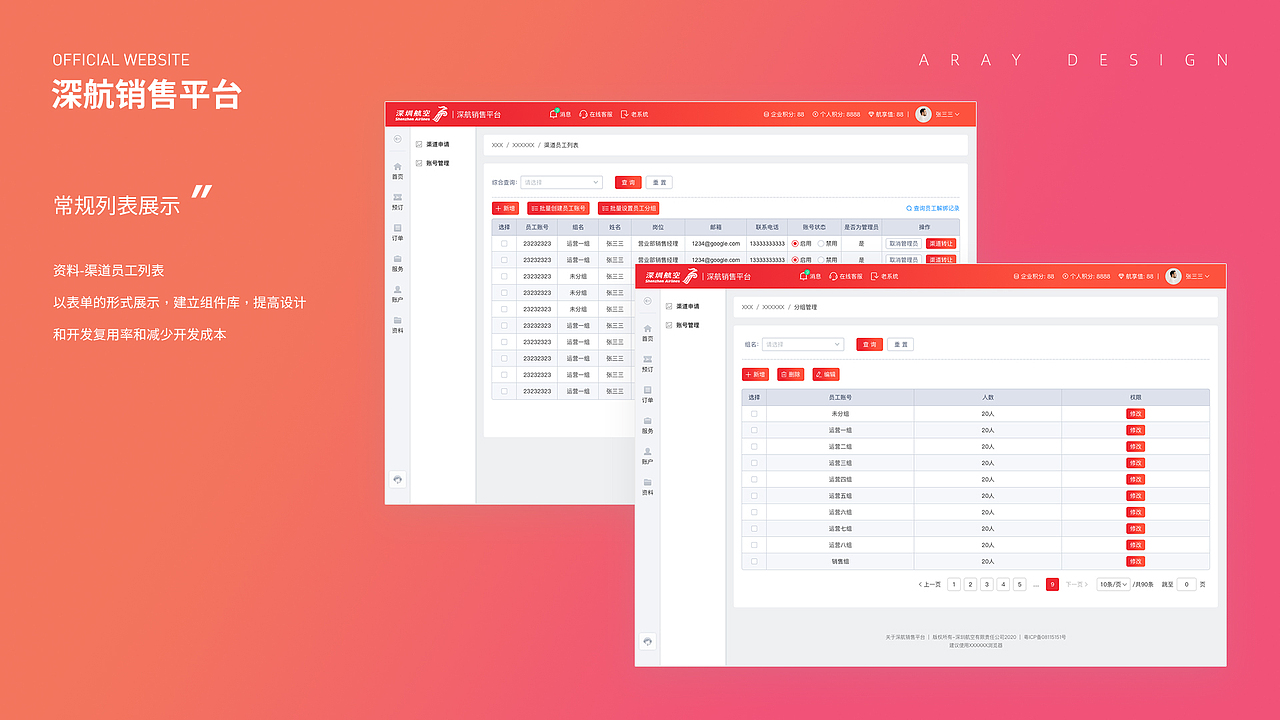Tick checkbox for 运营二组 row
Image resolution: width=1280 pixels, height=720 pixels.
pos(754,447)
